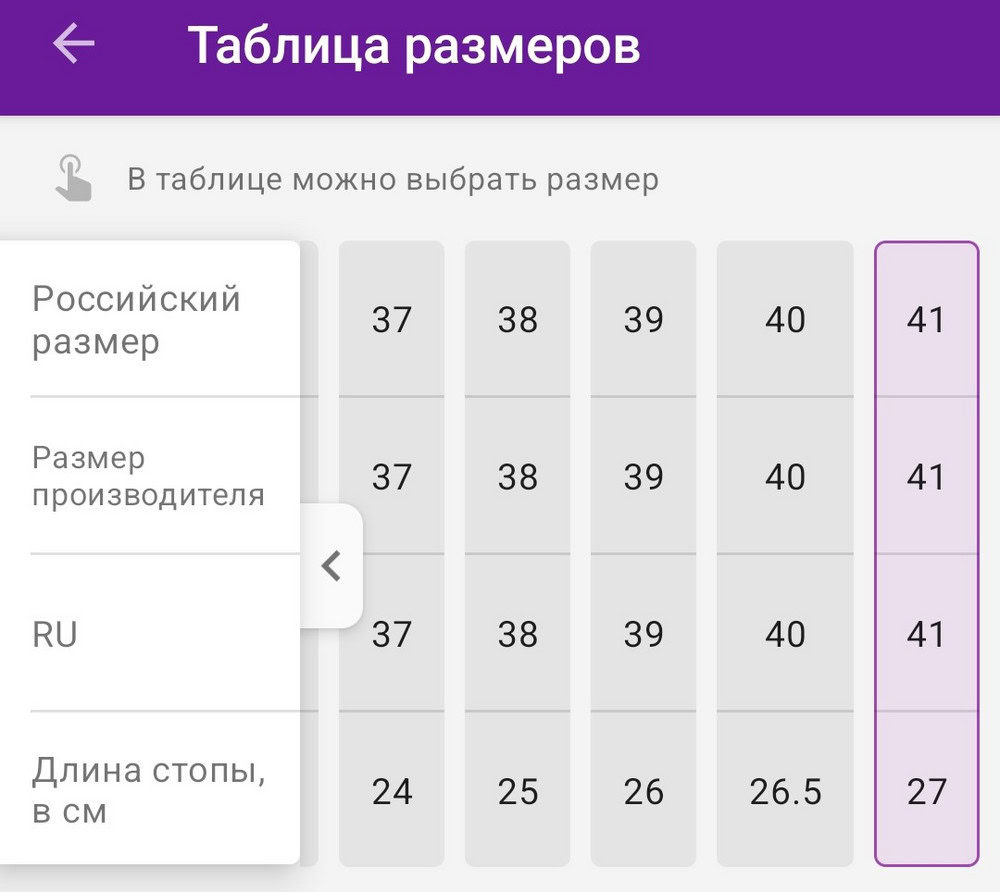Screen dimensions: 1000x892
Task: Select foot length 27 cm cell
Action: tap(926, 792)
